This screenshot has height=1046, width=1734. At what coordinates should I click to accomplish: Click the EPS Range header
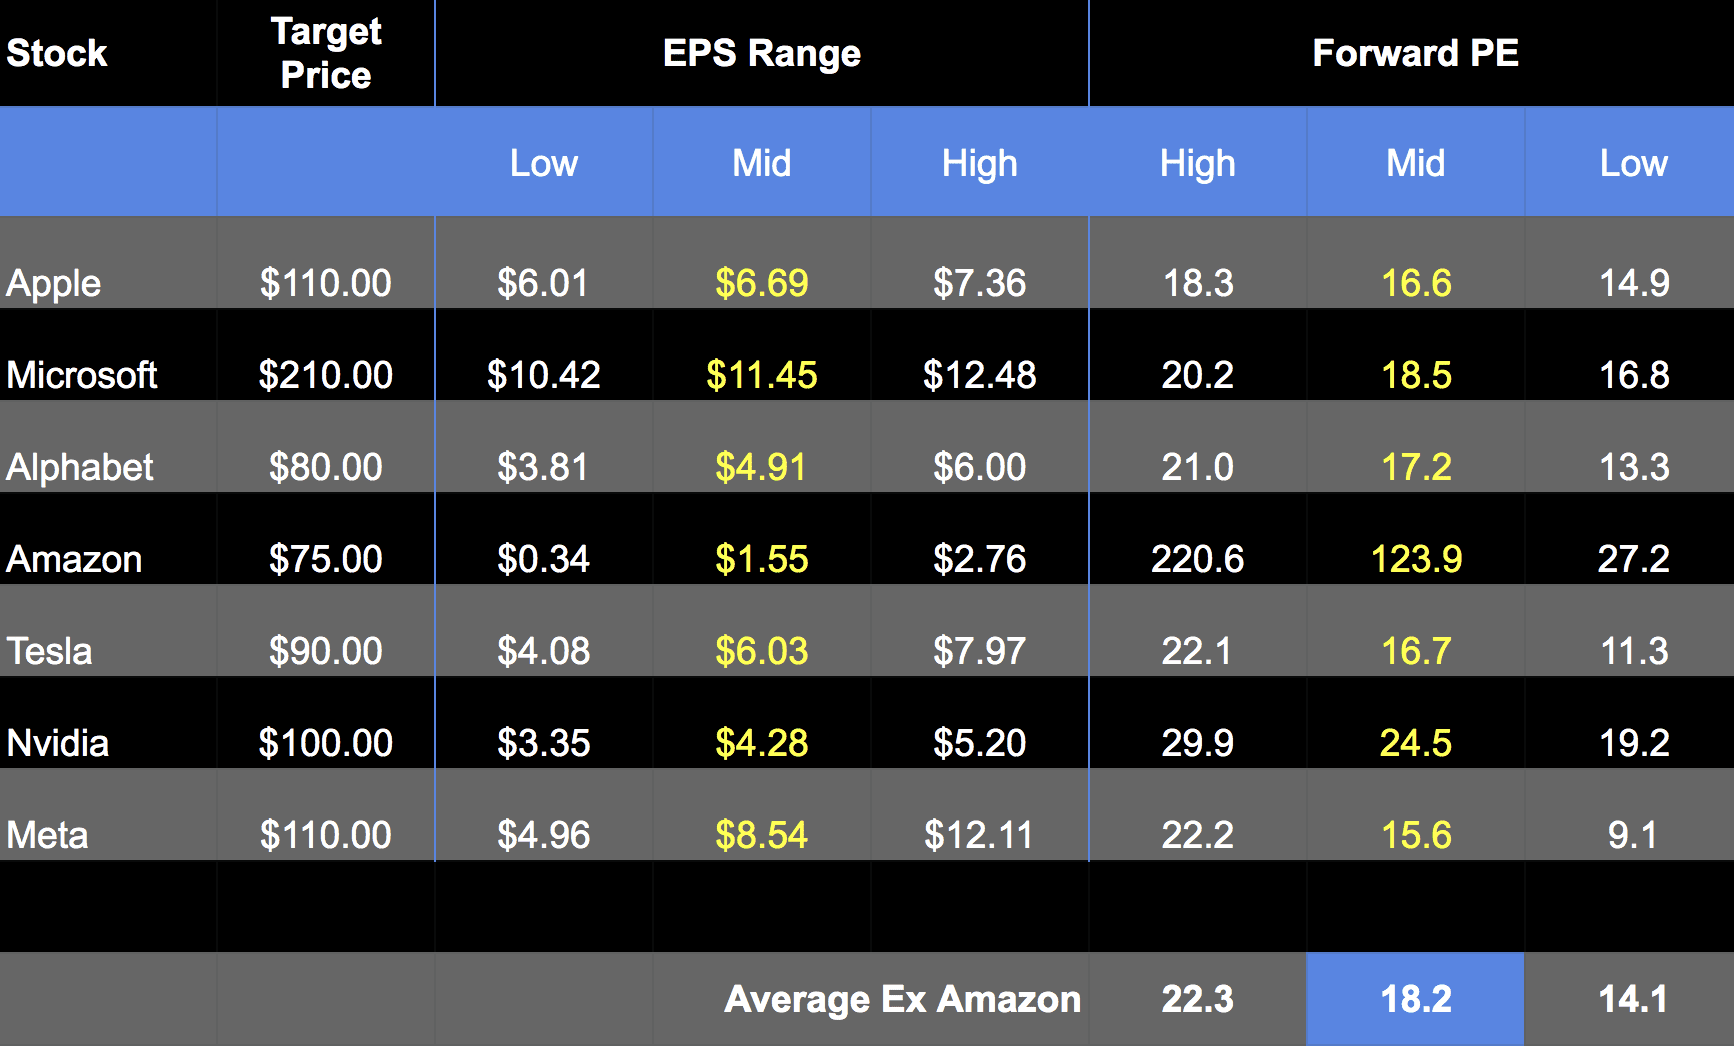pyautogui.click(x=761, y=53)
